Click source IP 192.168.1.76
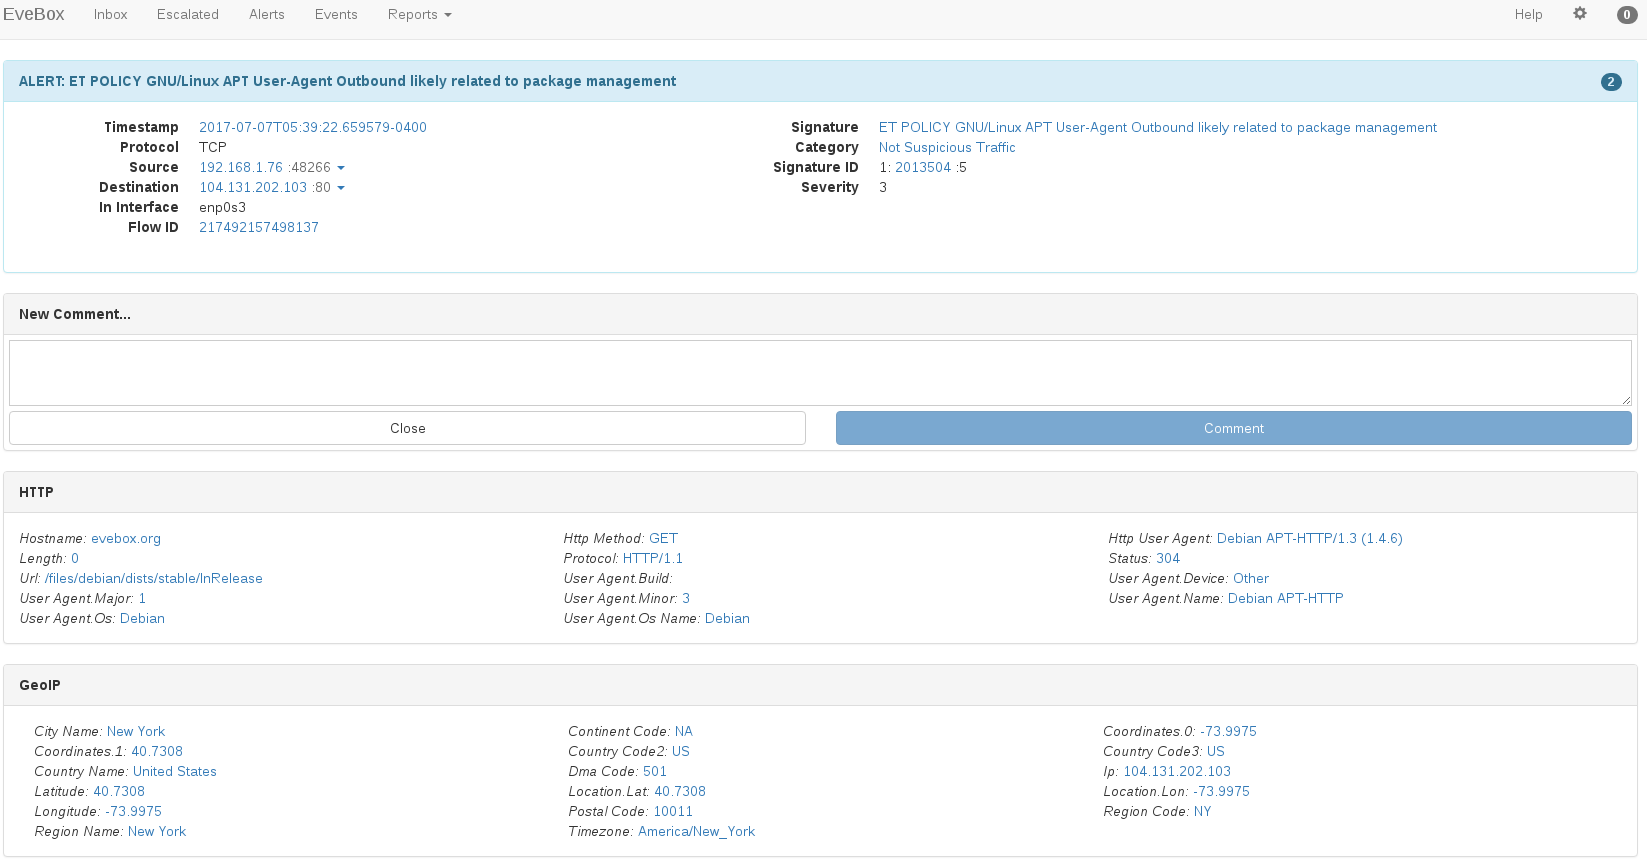 pyautogui.click(x=241, y=168)
